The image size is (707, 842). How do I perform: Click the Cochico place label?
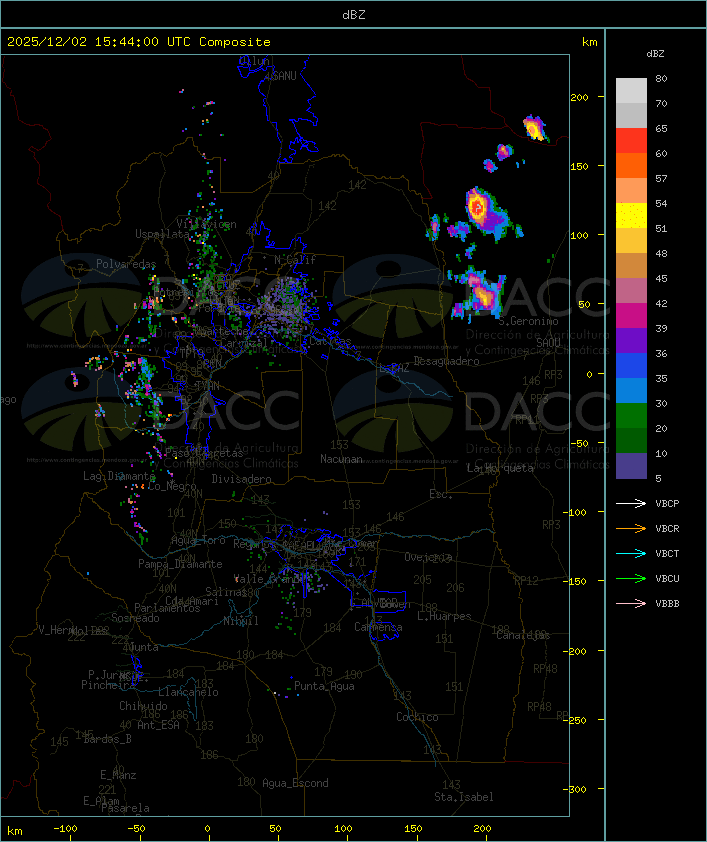[x=417, y=717]
